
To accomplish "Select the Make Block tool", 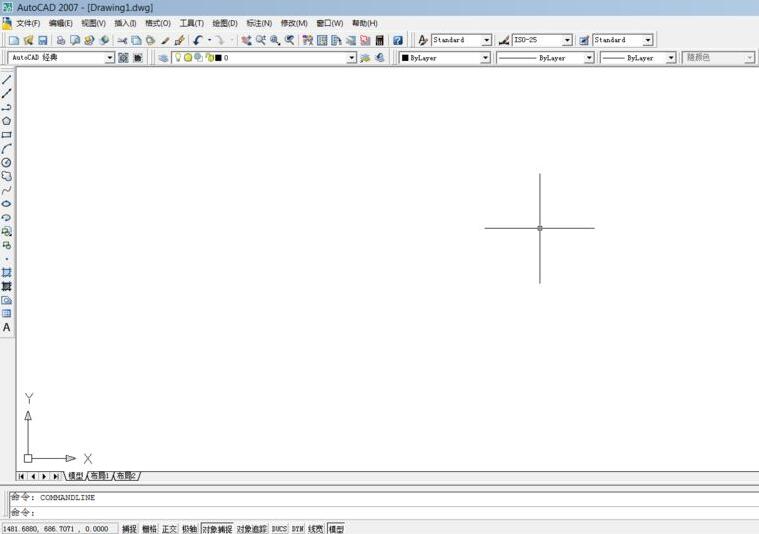I will coord(7,245).
